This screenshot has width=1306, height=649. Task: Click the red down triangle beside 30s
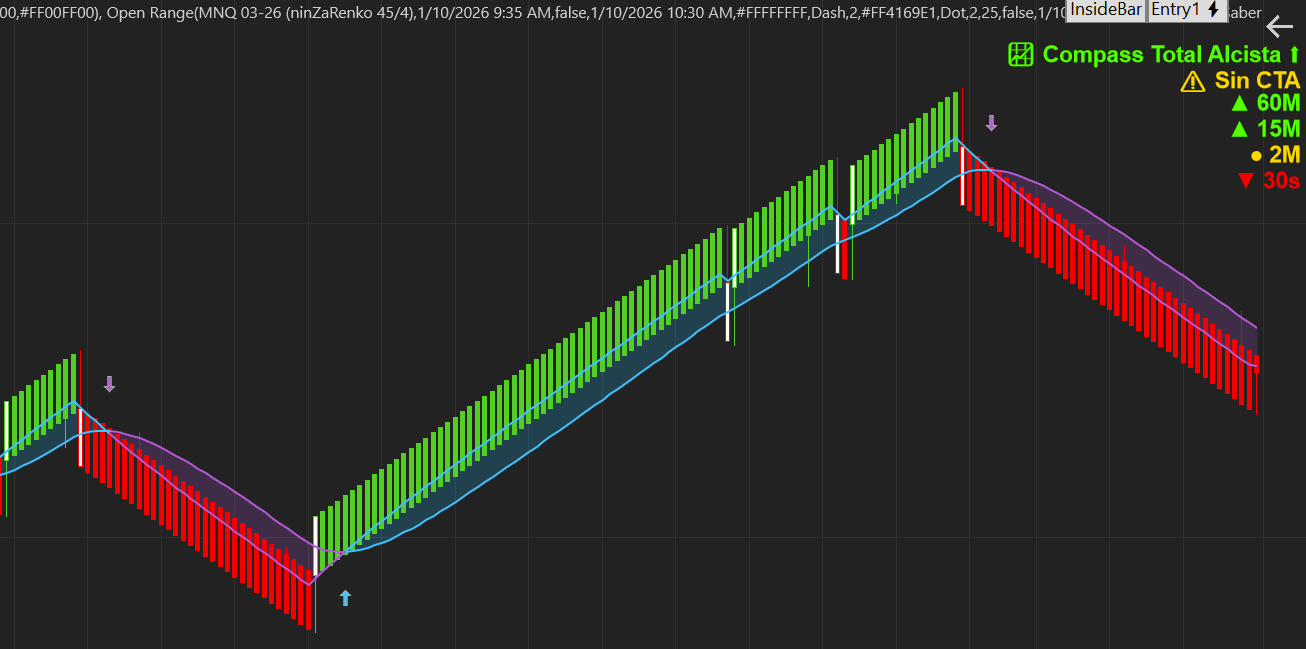[x=1245, y=181]
